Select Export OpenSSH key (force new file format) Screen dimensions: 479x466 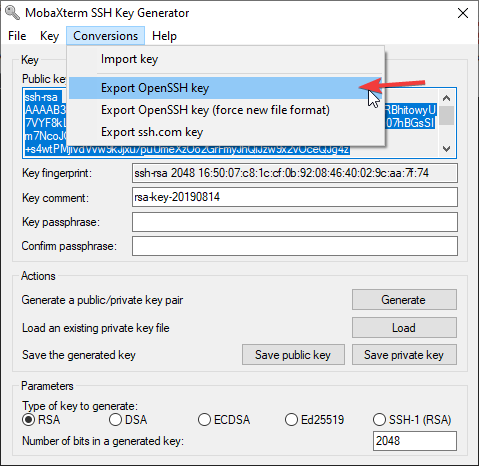pos(225,110)
